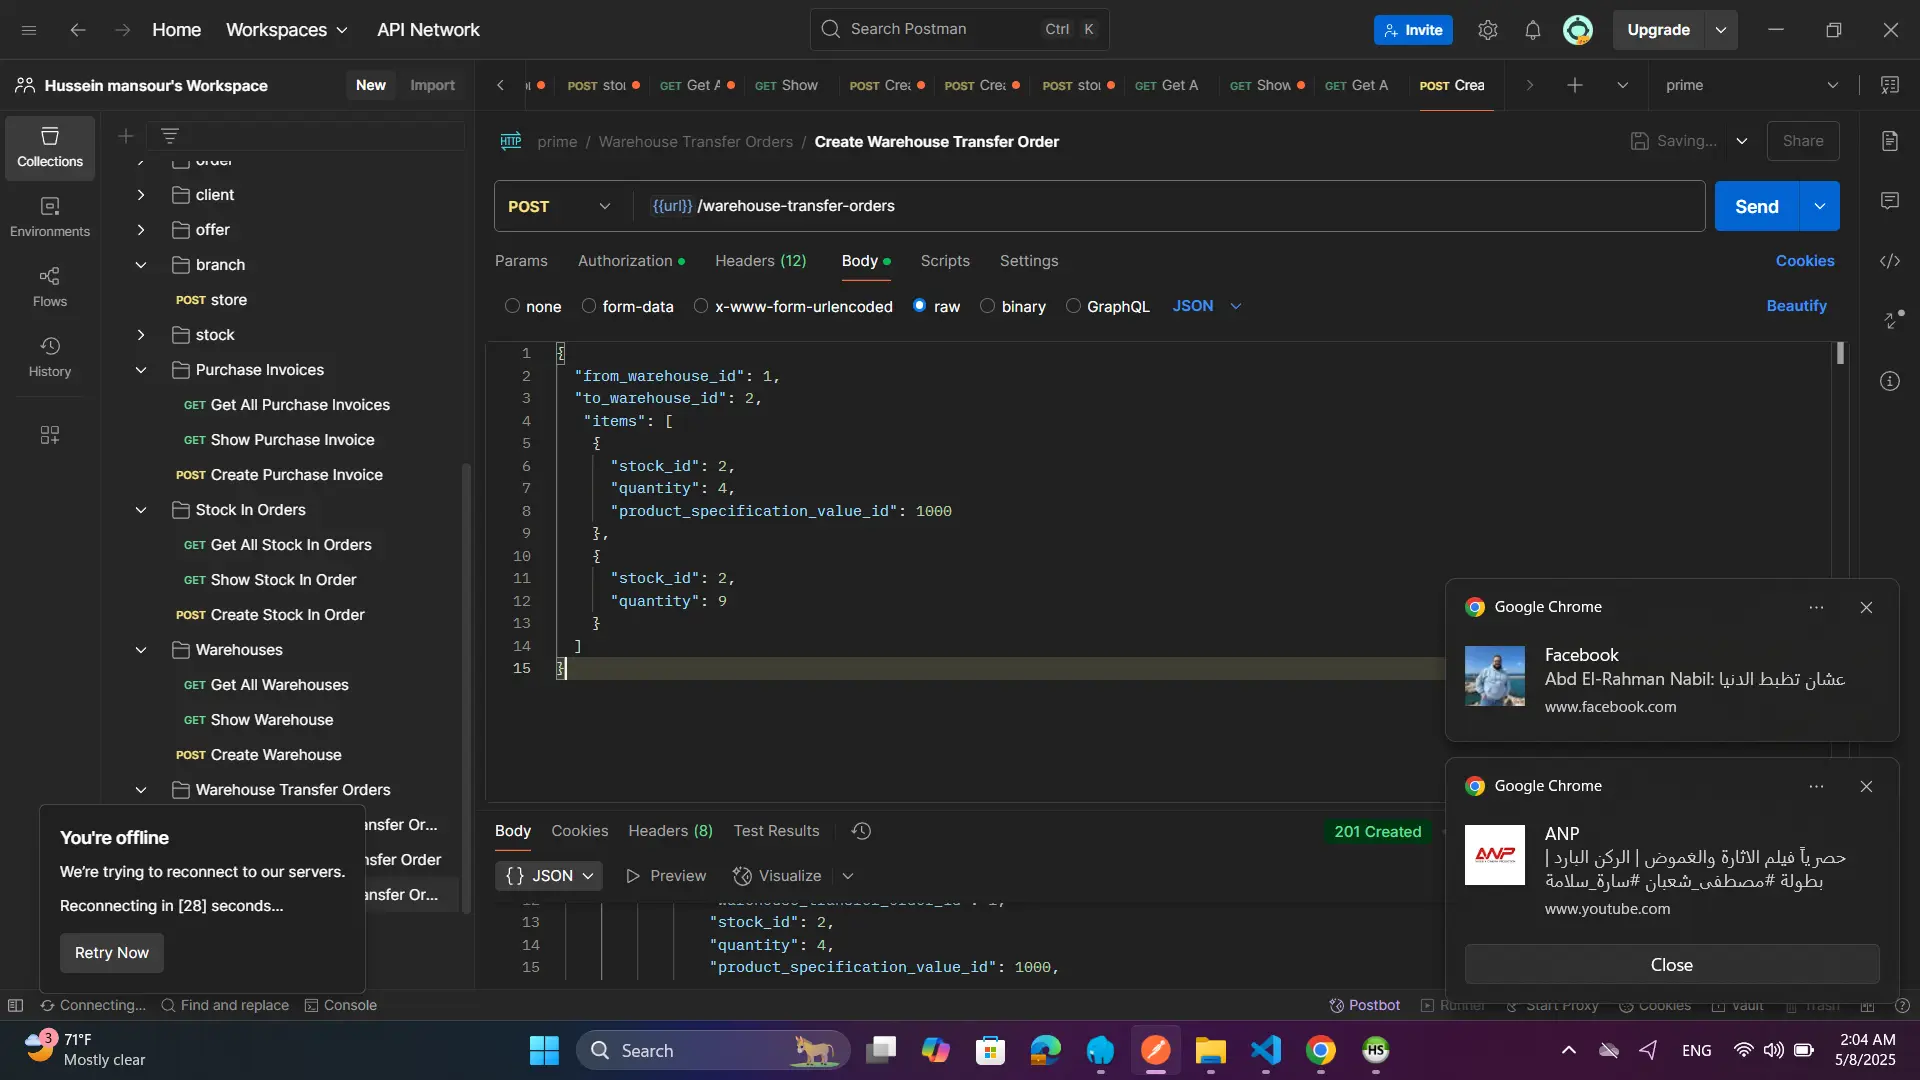Click the notifications bell icon

(x=1532, y=30)
